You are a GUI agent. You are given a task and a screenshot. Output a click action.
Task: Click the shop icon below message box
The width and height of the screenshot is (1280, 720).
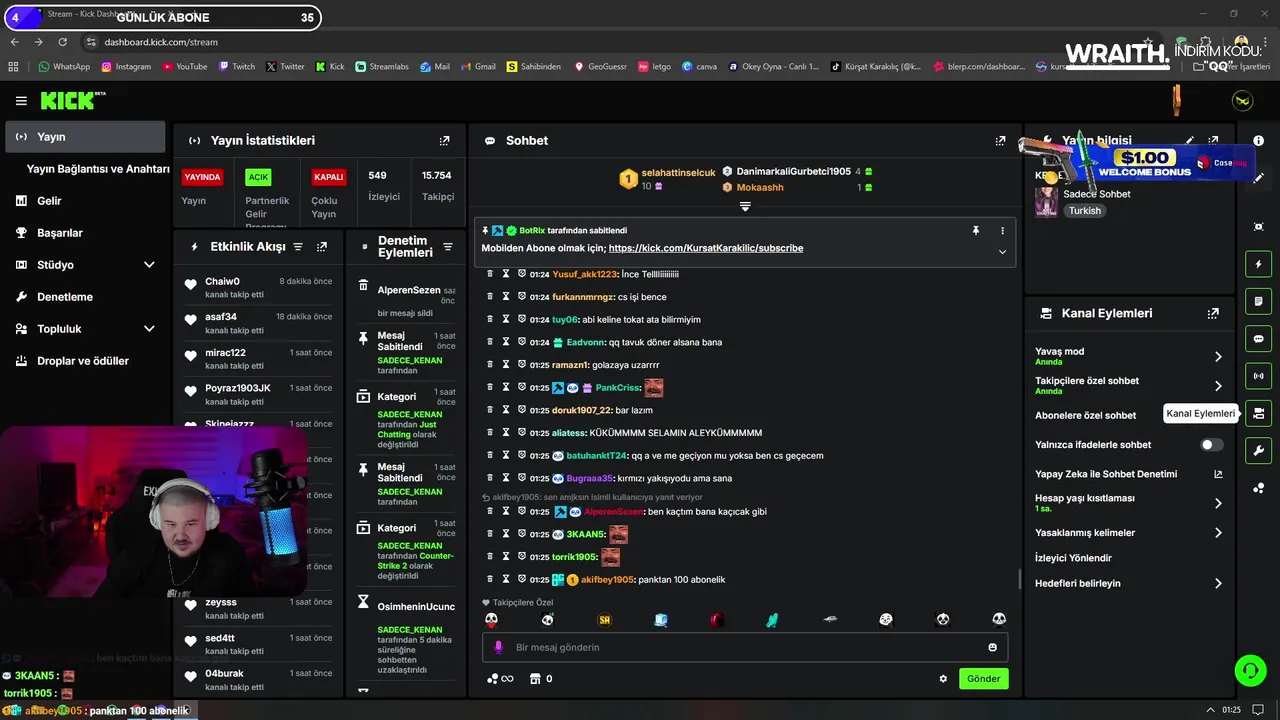click(535, 679)
